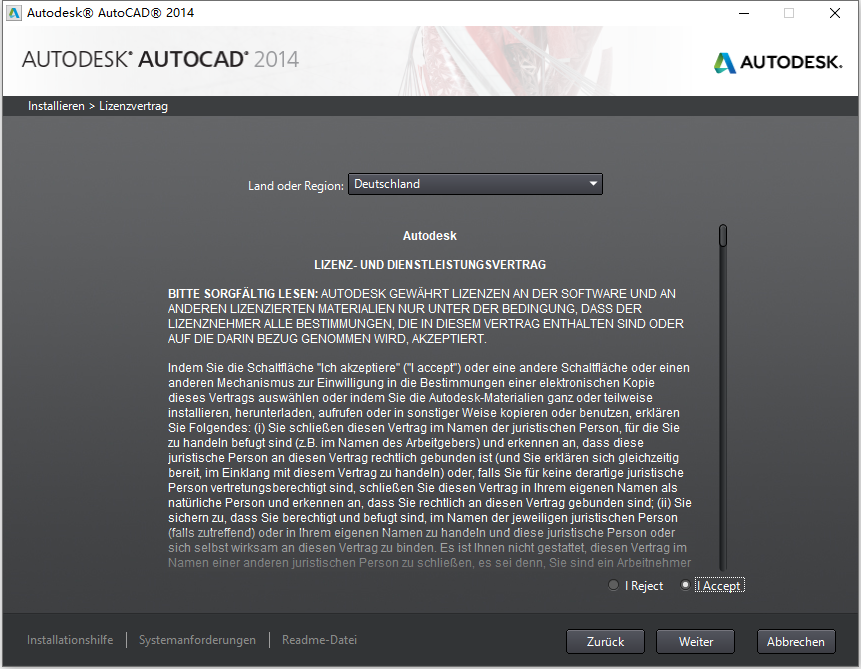Image resolution: width=861 pixels, height=669 pixels.
Task: Open the Land oder Region dropdown
Action: (x=475, y=184)
